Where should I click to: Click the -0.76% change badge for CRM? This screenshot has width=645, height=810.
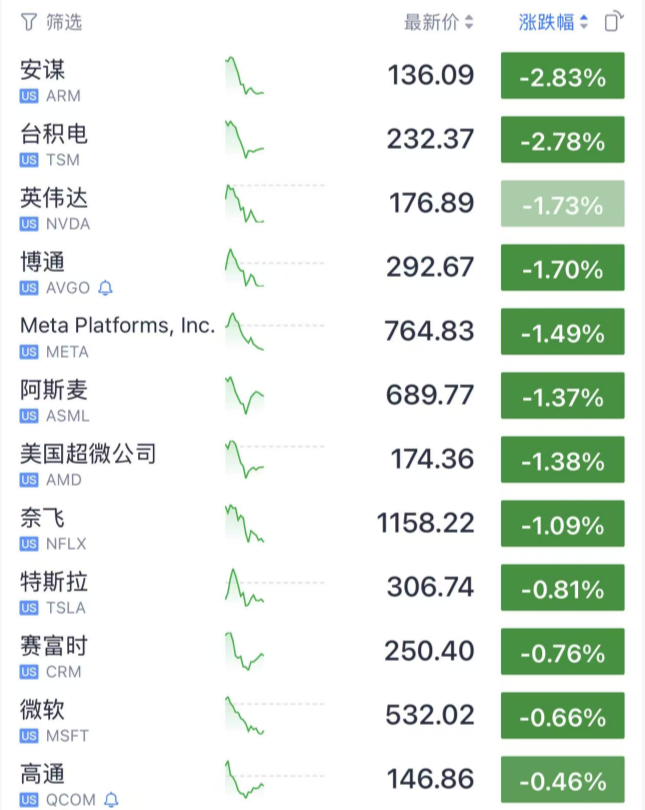[x=562, y=653]
